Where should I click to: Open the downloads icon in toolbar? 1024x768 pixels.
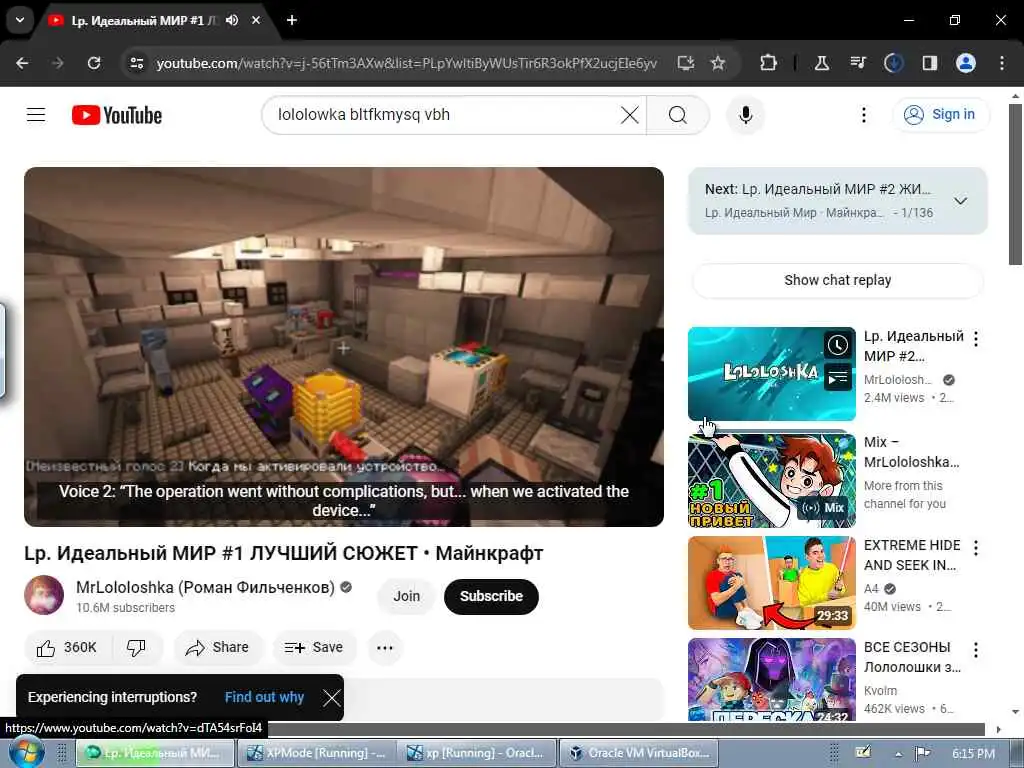(893, 63)
